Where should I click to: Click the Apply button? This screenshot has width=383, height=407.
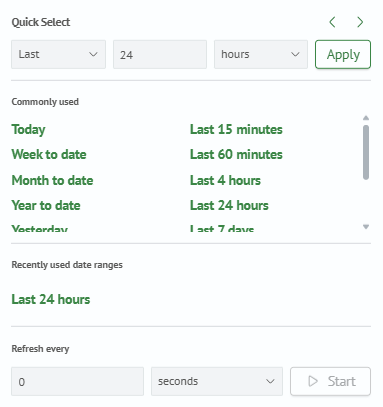(343, 54)
